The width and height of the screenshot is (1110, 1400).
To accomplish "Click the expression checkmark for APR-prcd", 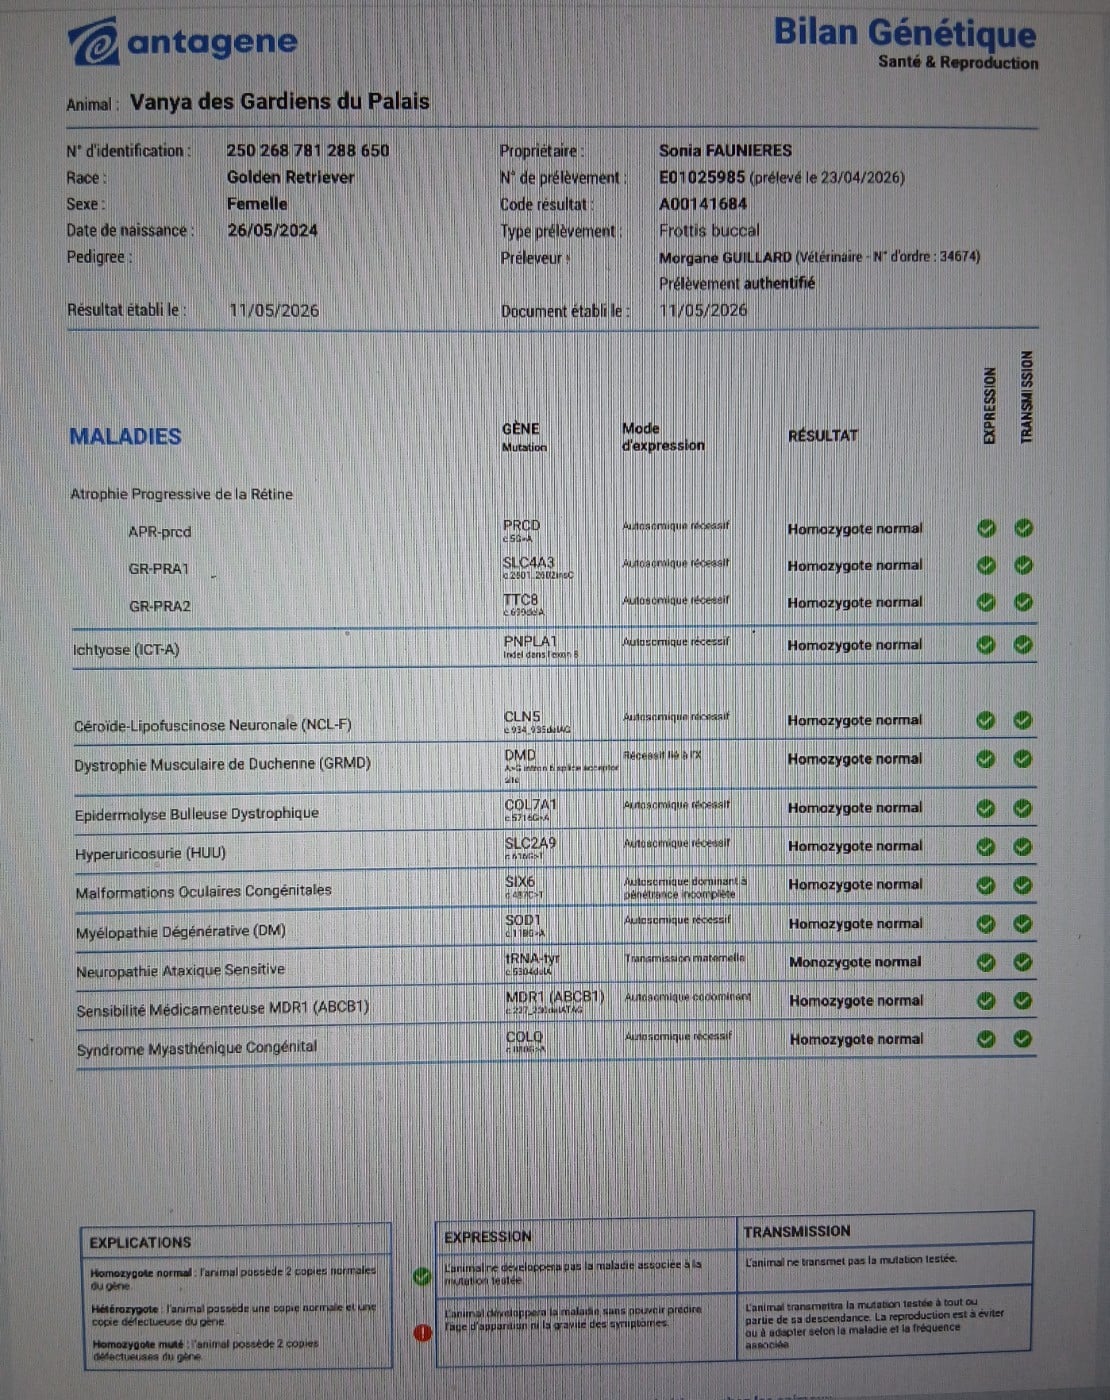I will click(x=986, y=528).
